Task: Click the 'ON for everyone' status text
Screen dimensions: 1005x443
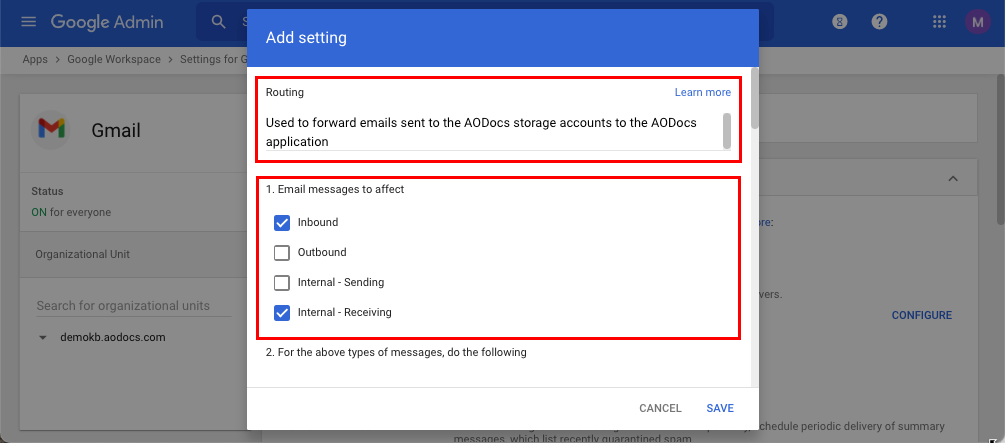Action: click(71, 212)
